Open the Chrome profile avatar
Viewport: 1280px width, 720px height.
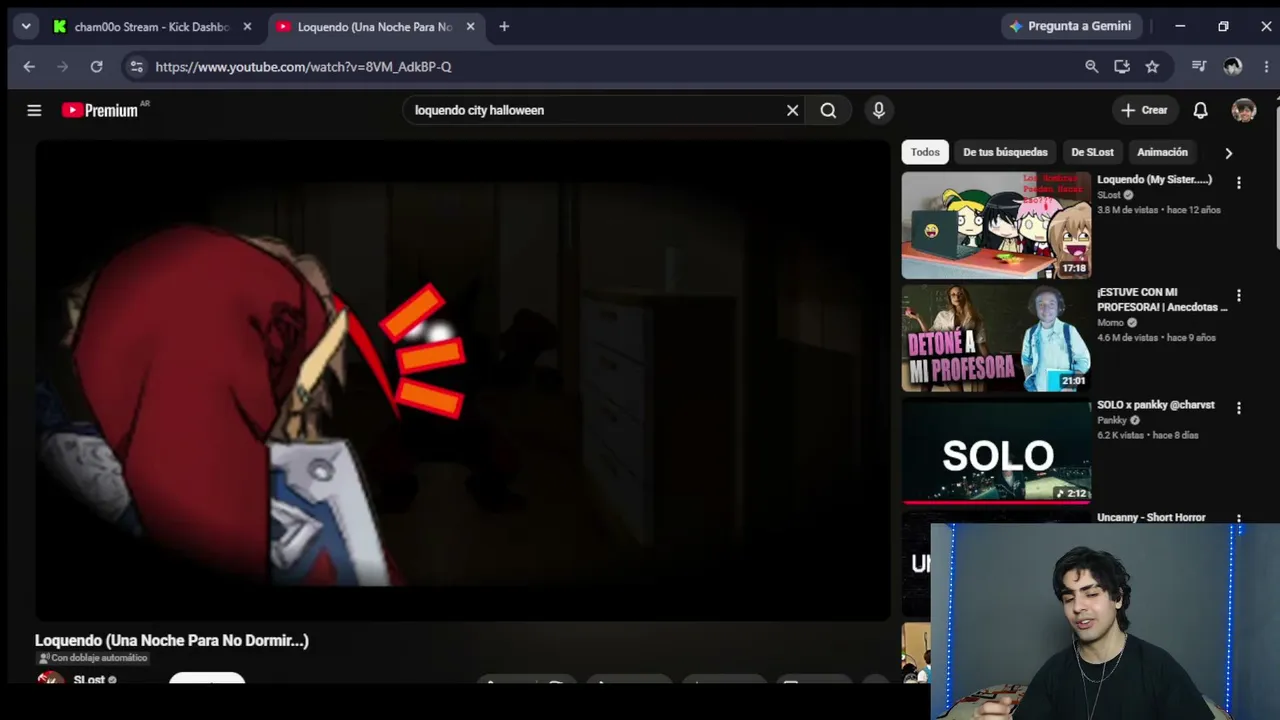(1232, 66)
